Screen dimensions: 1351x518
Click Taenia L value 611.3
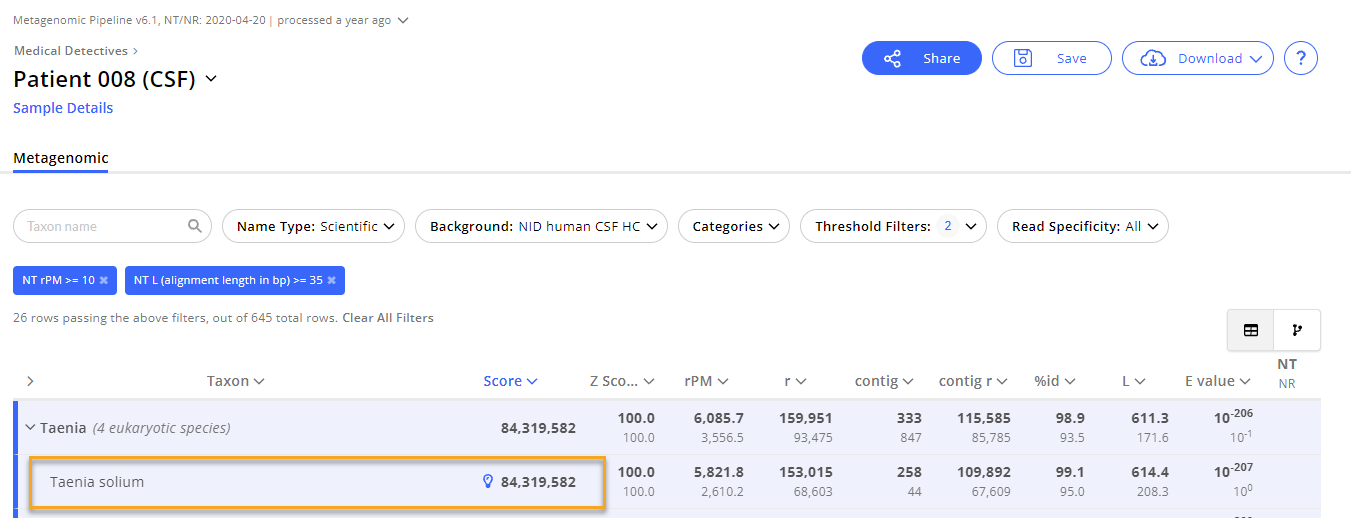1152,418
